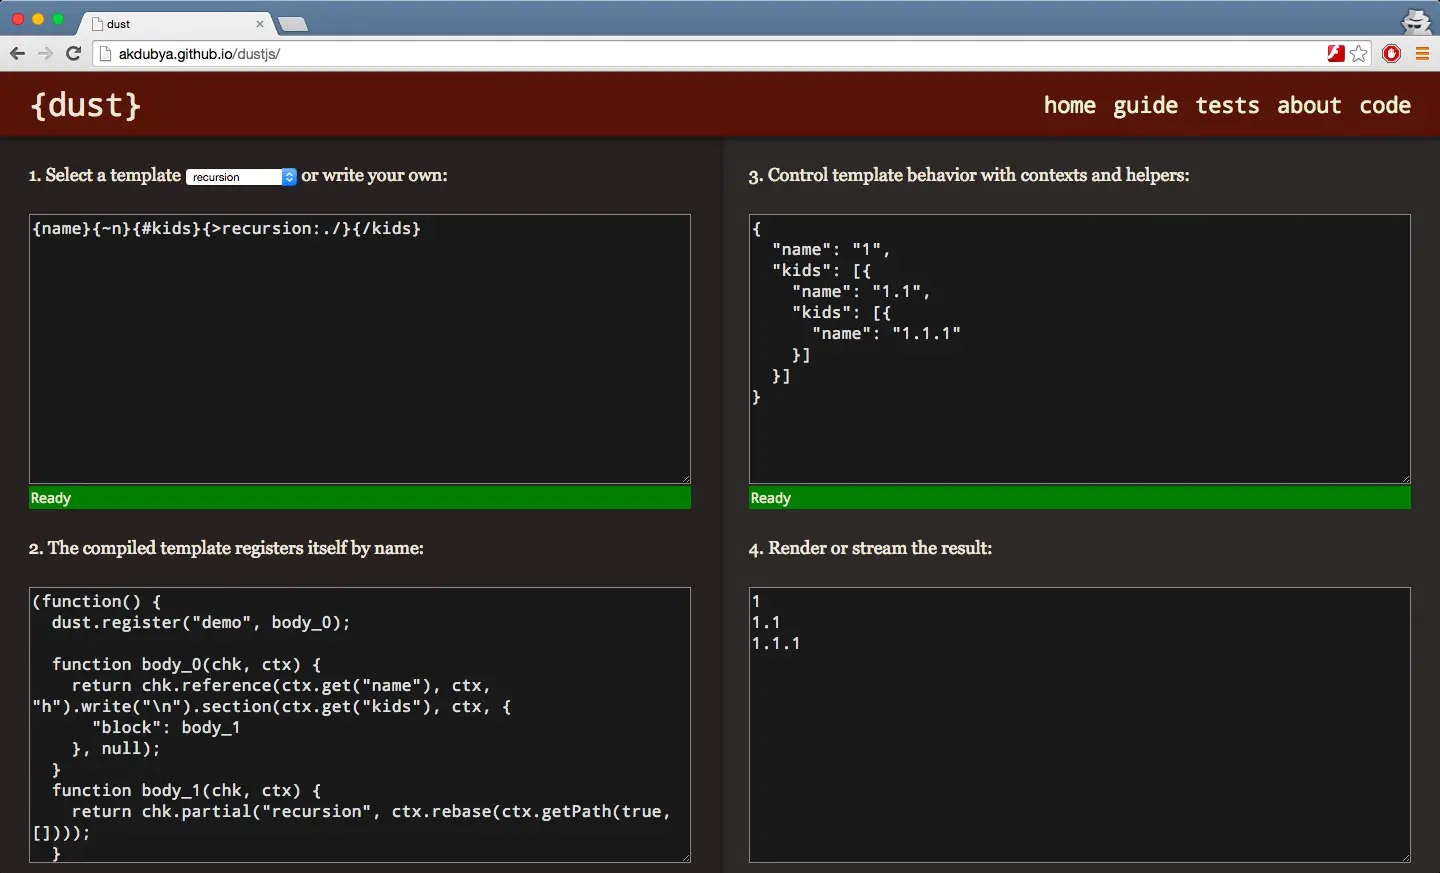Reload the page with the refresh icon
The height and width of the screenshot is (873, 1440).
click(x=73, y=54)
